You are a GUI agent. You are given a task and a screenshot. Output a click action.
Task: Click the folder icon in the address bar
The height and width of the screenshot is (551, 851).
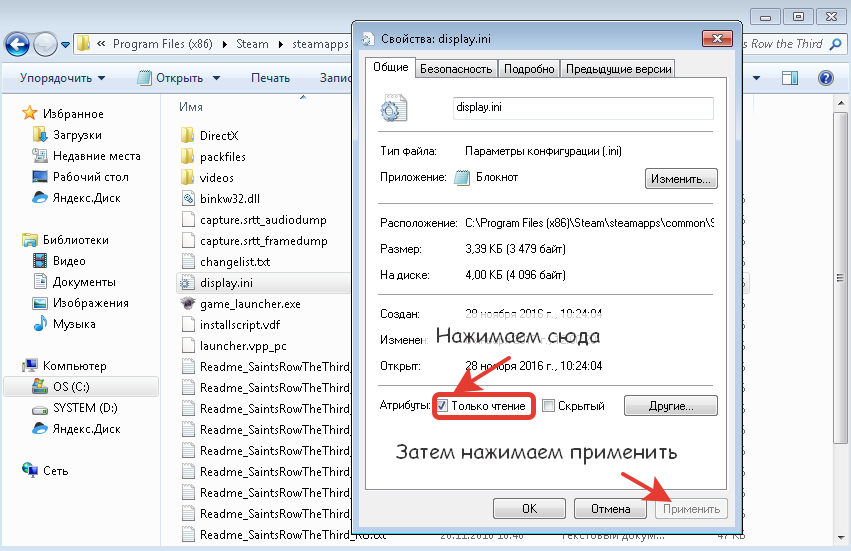83,43
